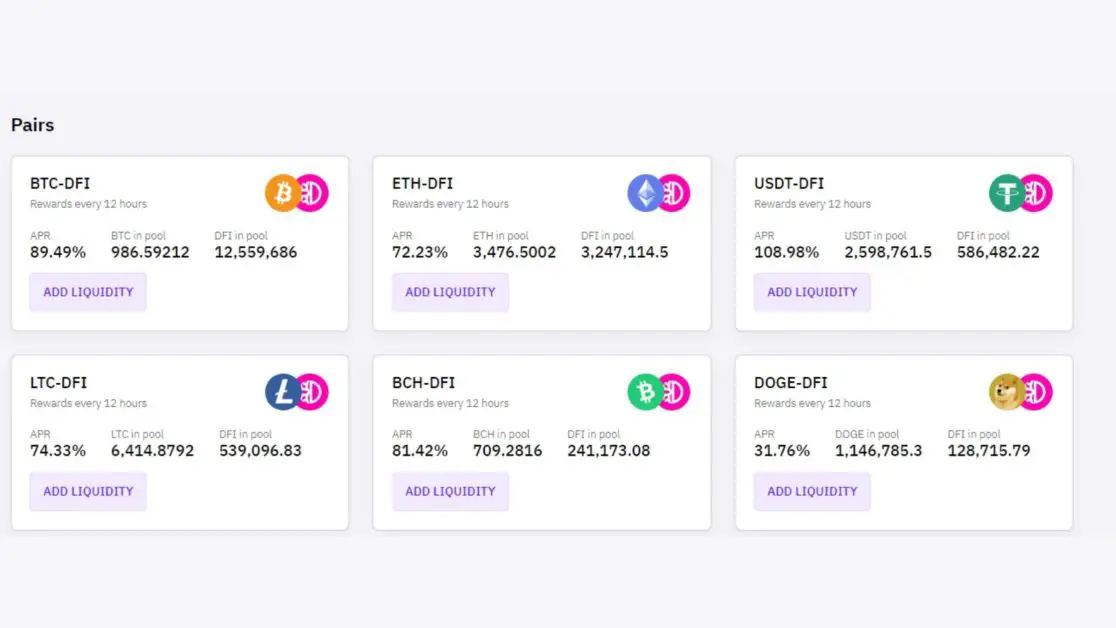The height and width of the screenshot is (628, 1116).
Task: Click the pink DFI icon on DOGE-DFI card
Action: click(x=1036, y=392)
